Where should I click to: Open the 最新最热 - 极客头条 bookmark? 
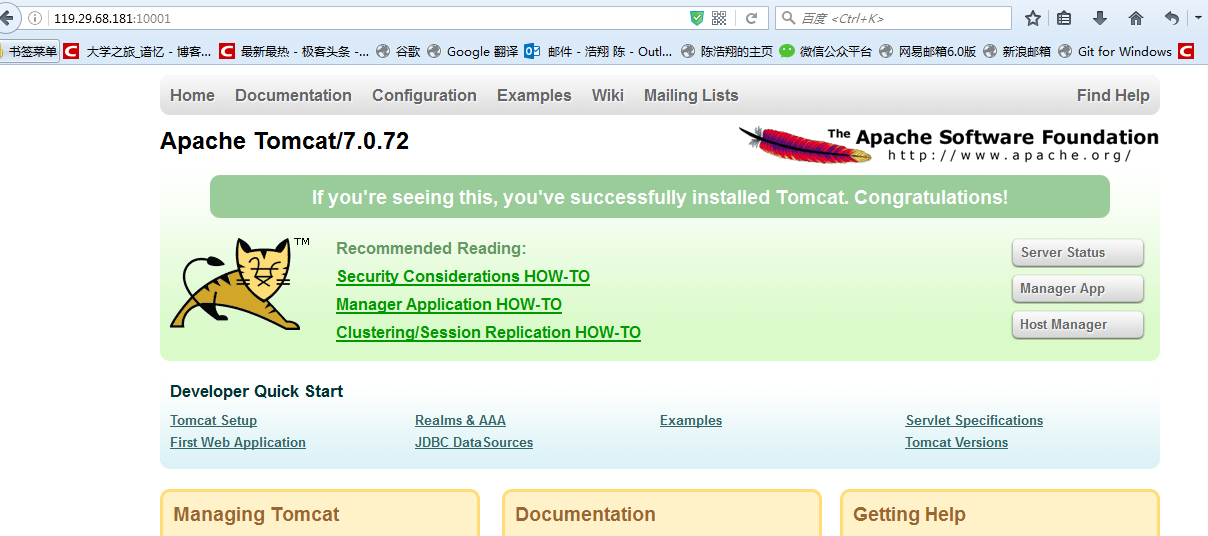click(294, 51)
